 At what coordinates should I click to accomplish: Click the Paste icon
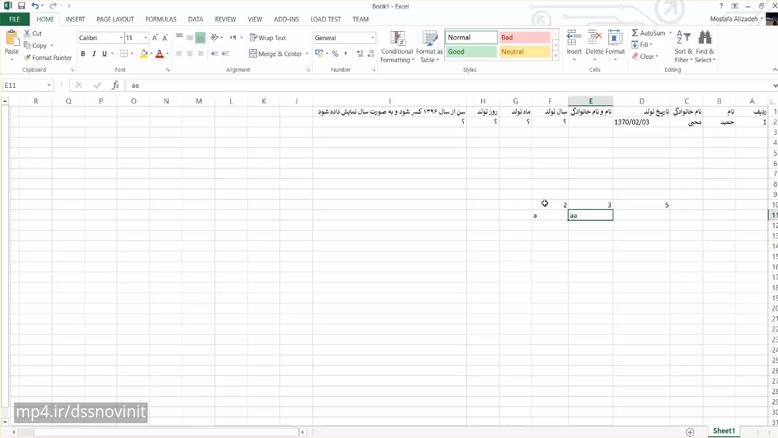[x=12, y=40]
